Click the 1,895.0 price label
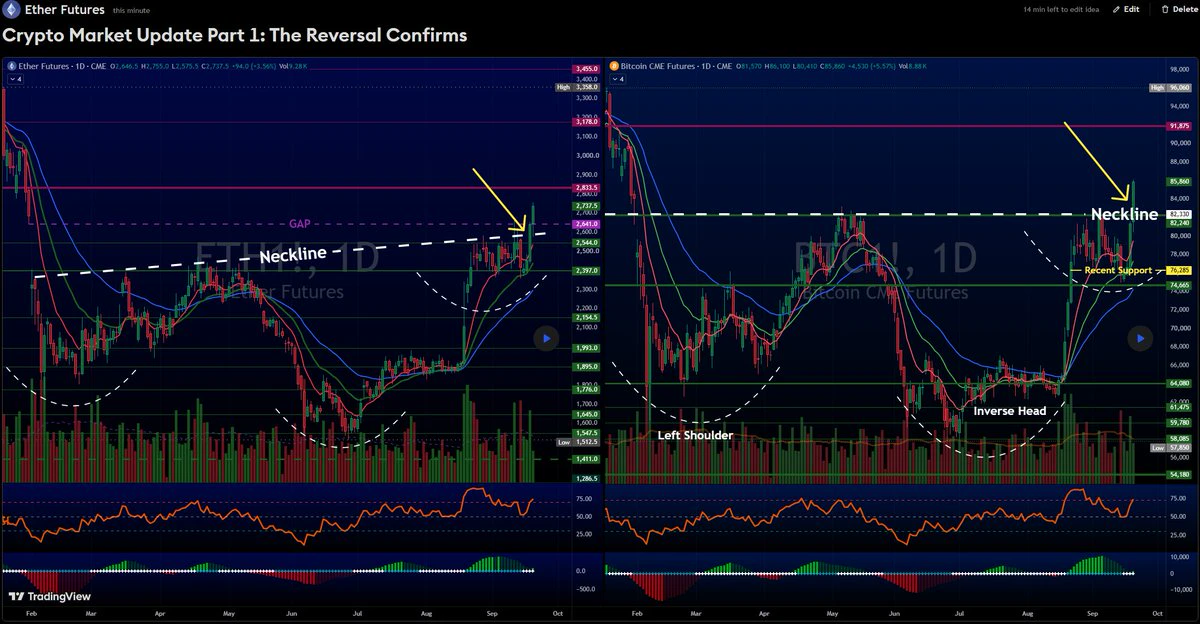The width and height of the screenshot is (1200, 624). tap(585, 367)
